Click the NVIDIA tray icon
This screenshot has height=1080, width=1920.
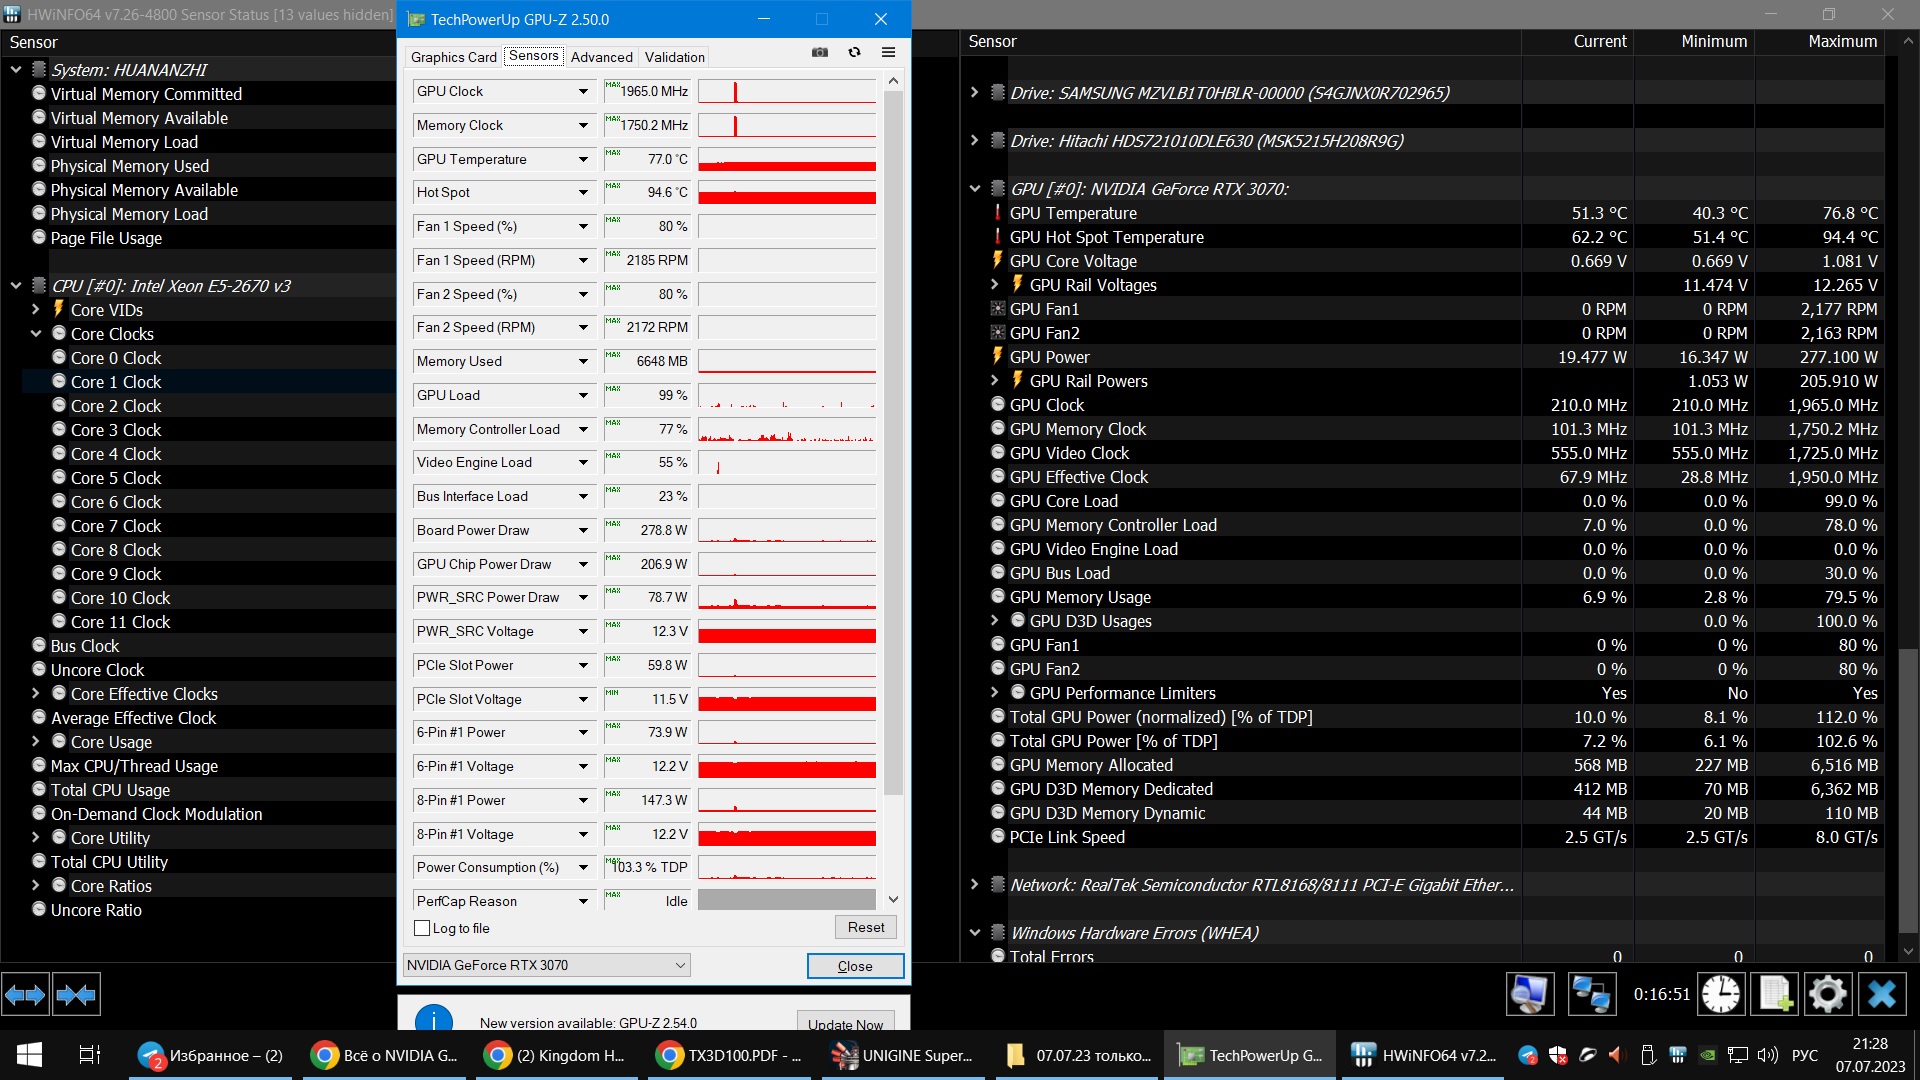click(x=1708, y=1055)
